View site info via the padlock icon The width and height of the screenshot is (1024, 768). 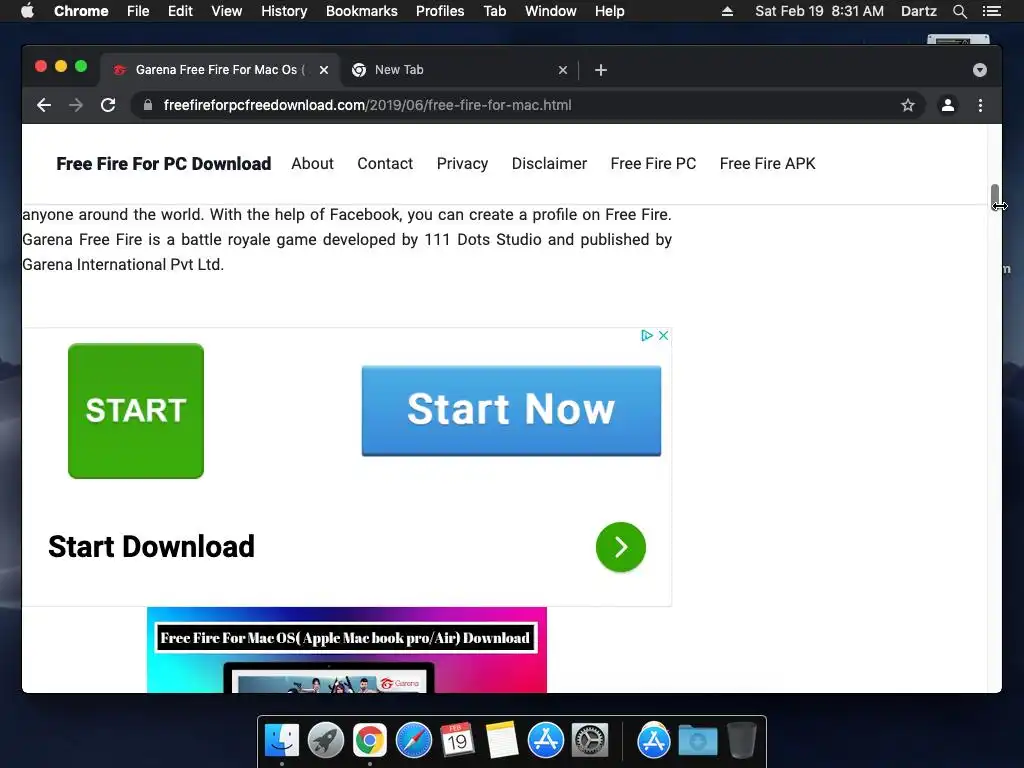(x=148, y=105)
